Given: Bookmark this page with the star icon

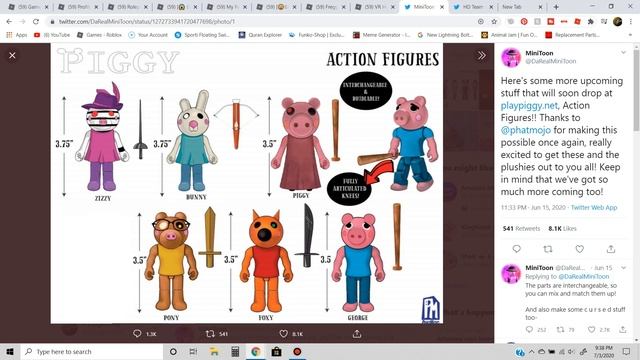Looking at the screenshot, I should click(494, 21).
